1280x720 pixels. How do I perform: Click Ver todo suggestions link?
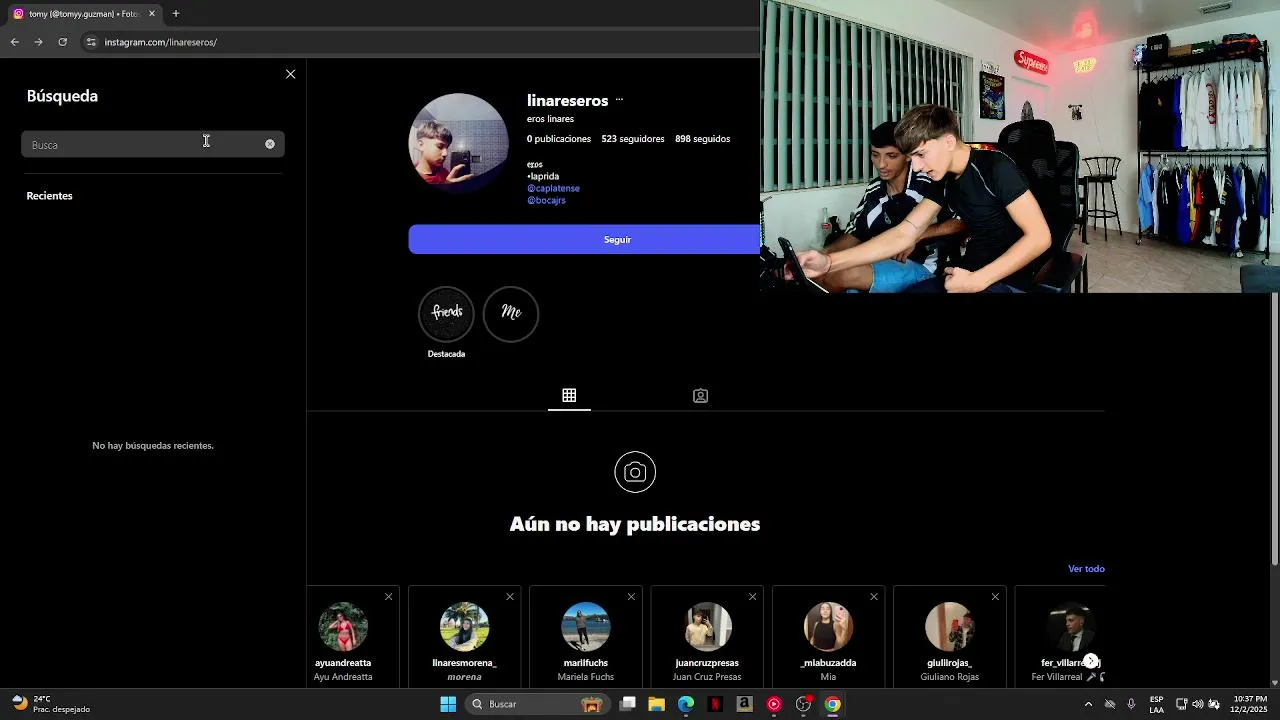[x=1086, y=569]
